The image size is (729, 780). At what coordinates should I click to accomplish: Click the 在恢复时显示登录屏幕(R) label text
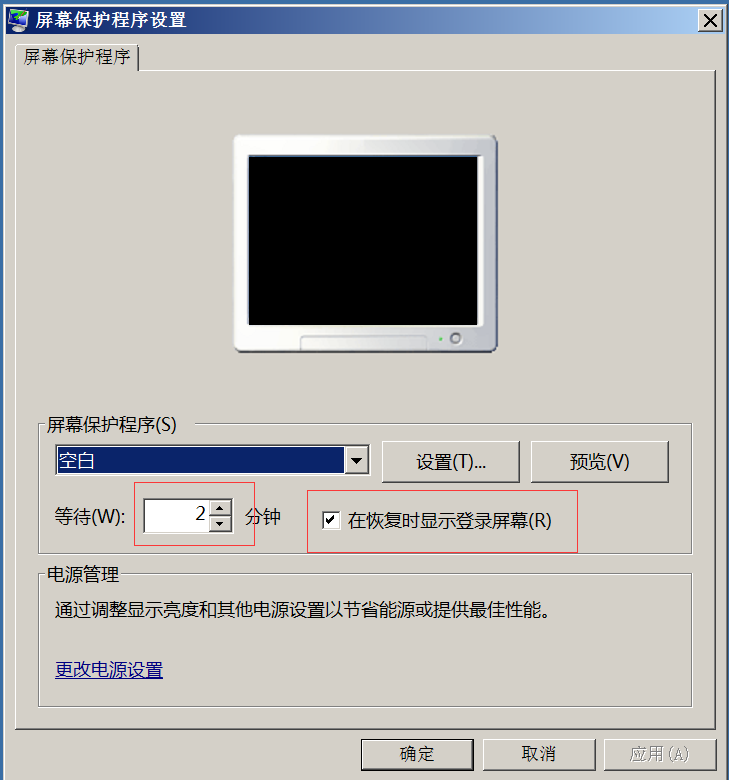(450, 521)
